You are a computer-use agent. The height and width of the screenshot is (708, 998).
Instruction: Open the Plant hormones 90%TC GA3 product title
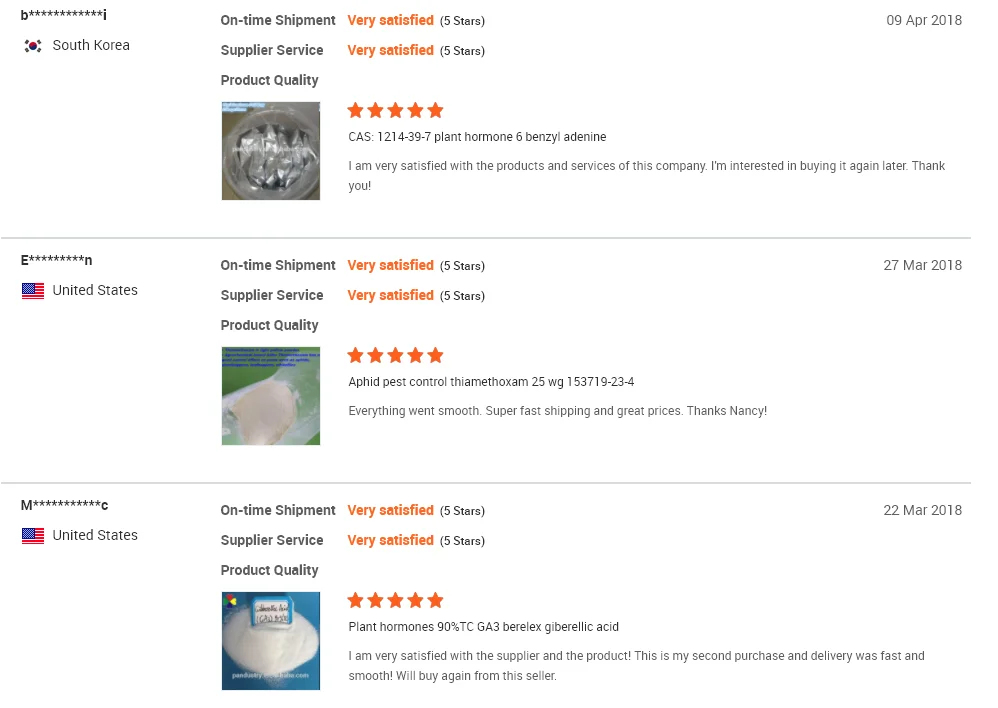(x=483, y=627)
